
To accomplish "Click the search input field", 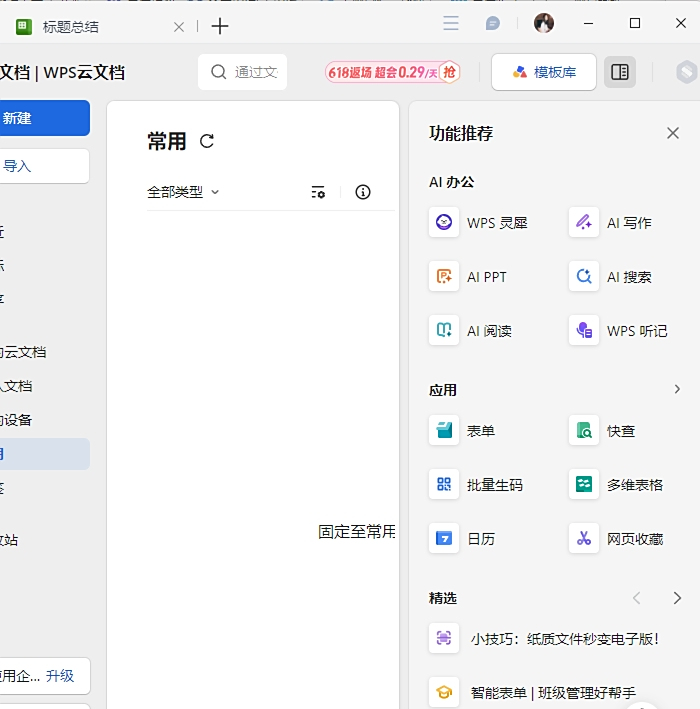I will pyautogui.click(x=254, y=72).
